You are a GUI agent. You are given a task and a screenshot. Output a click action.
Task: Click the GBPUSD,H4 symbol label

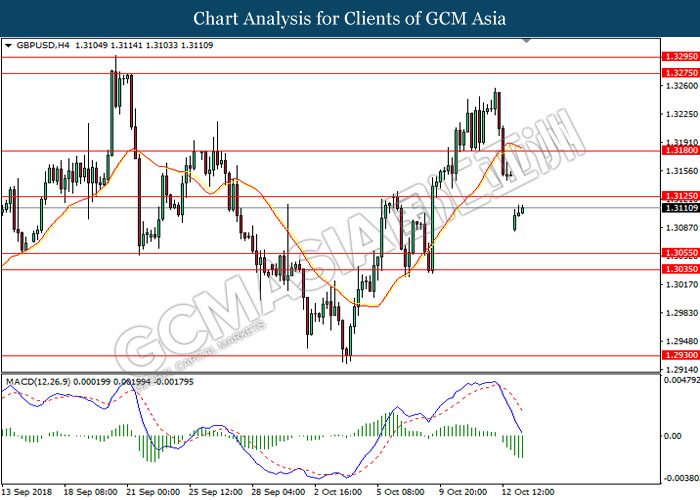[x=43, y=45]
